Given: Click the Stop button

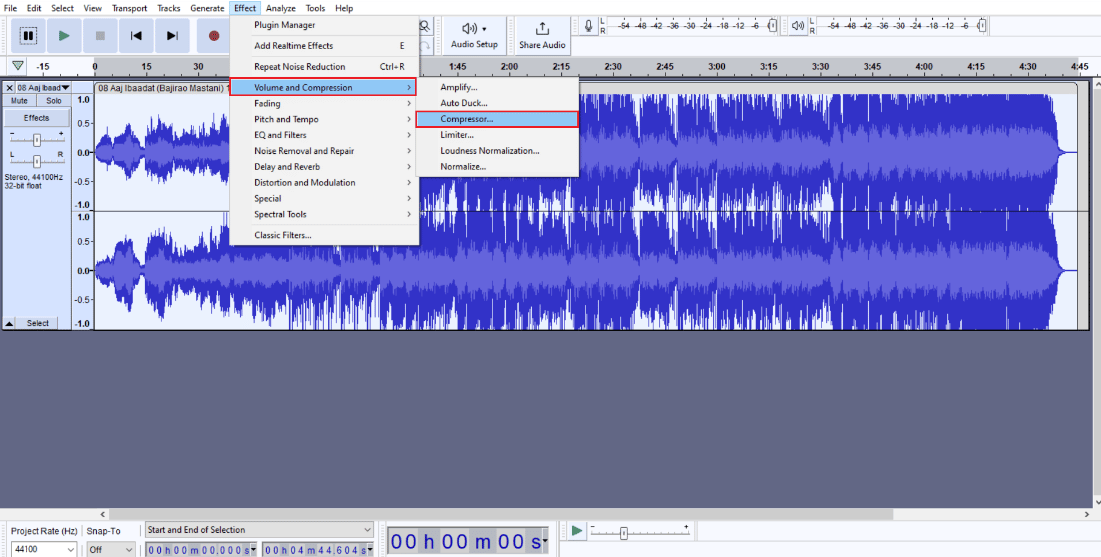Looking at the screenshot, I should coord(100,36).
